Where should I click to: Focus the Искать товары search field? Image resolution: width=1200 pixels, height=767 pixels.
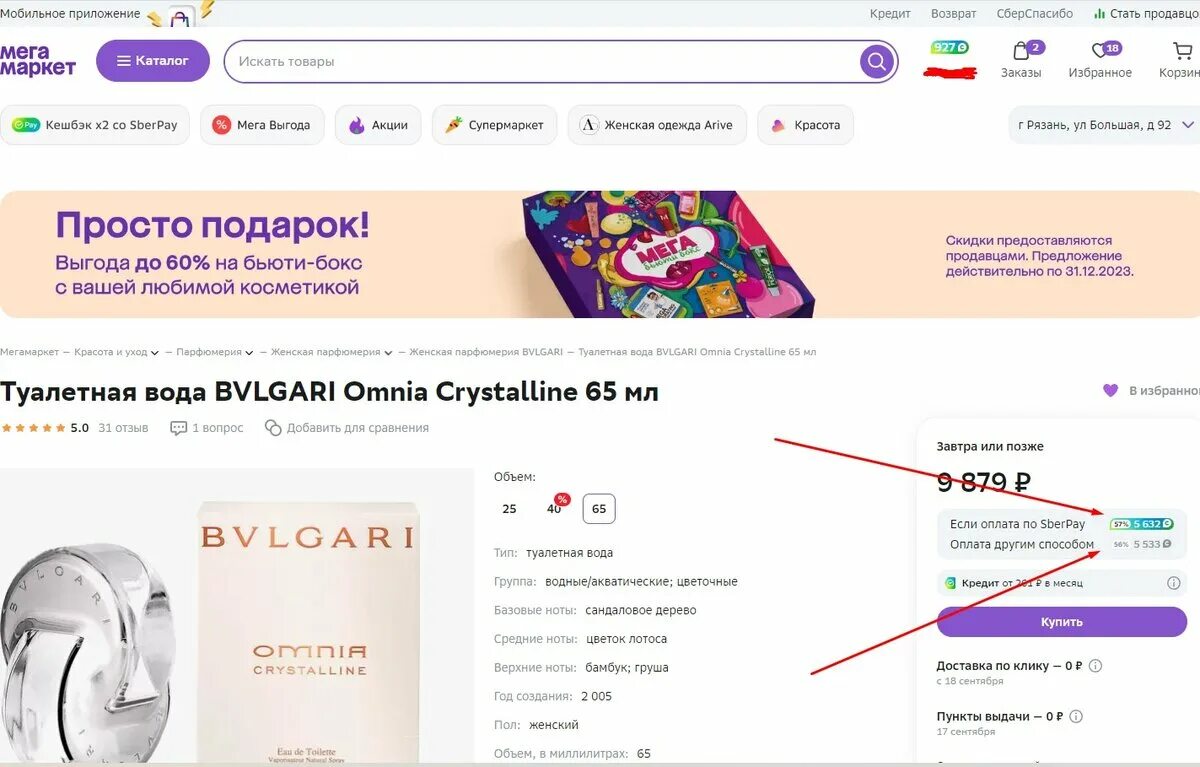[540, 61]
